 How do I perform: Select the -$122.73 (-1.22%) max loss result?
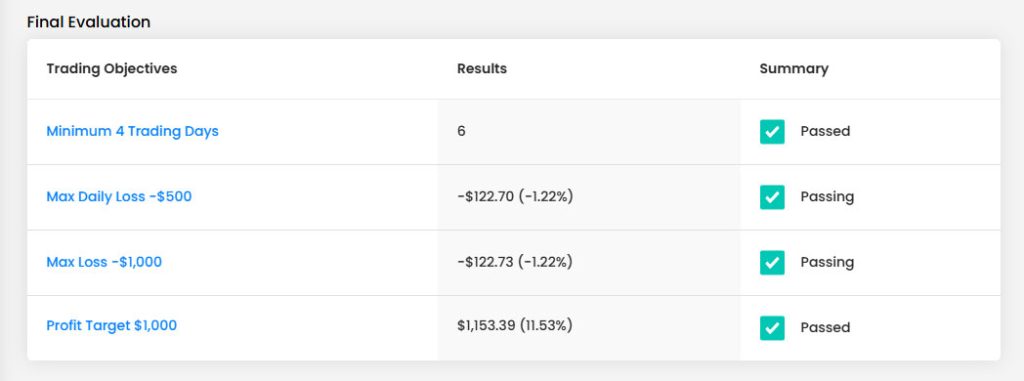515,262
